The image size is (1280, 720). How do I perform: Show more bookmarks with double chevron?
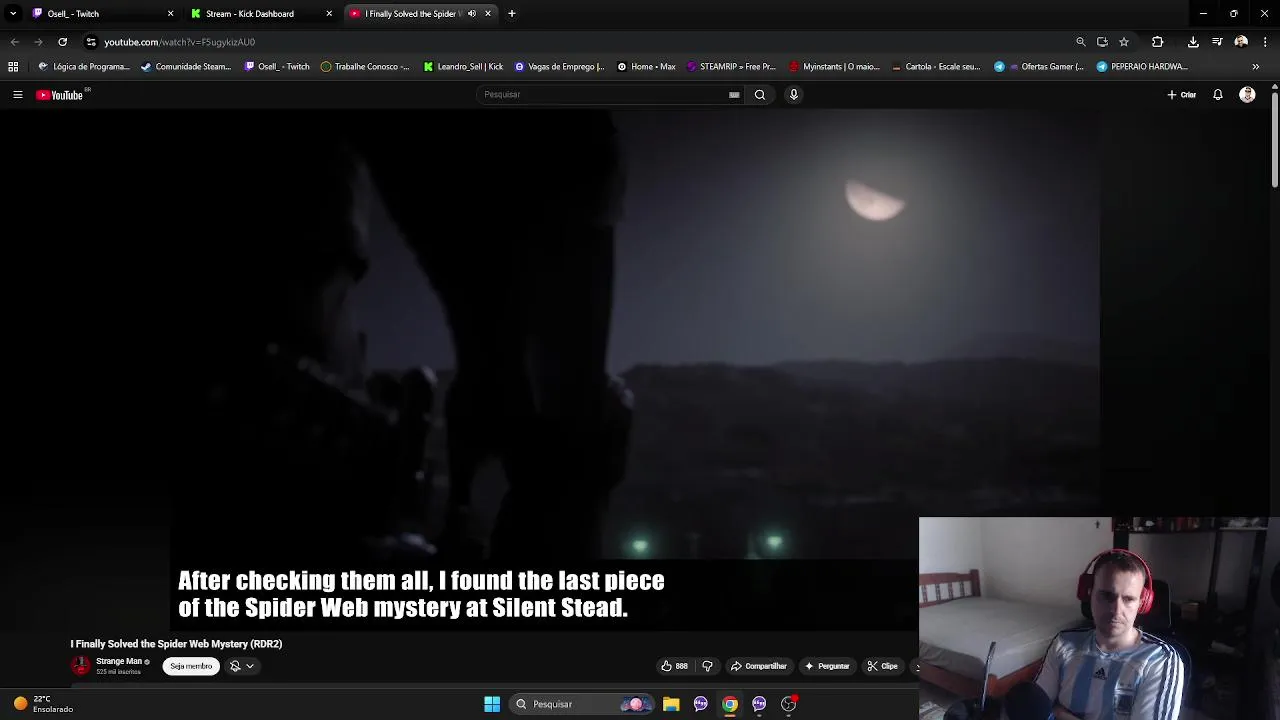(x=1255, y=67)
